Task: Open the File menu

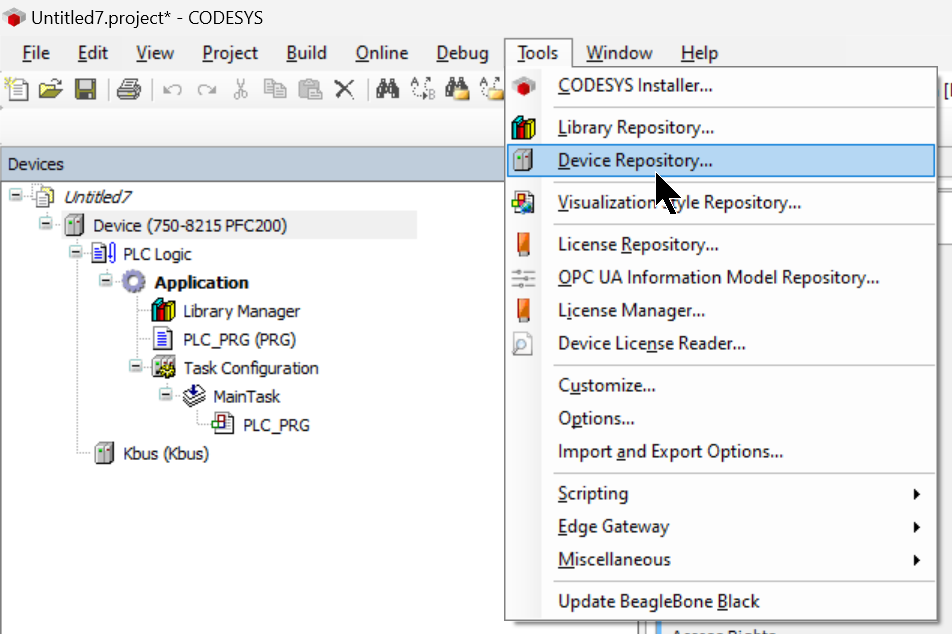Action: point(36,53)
